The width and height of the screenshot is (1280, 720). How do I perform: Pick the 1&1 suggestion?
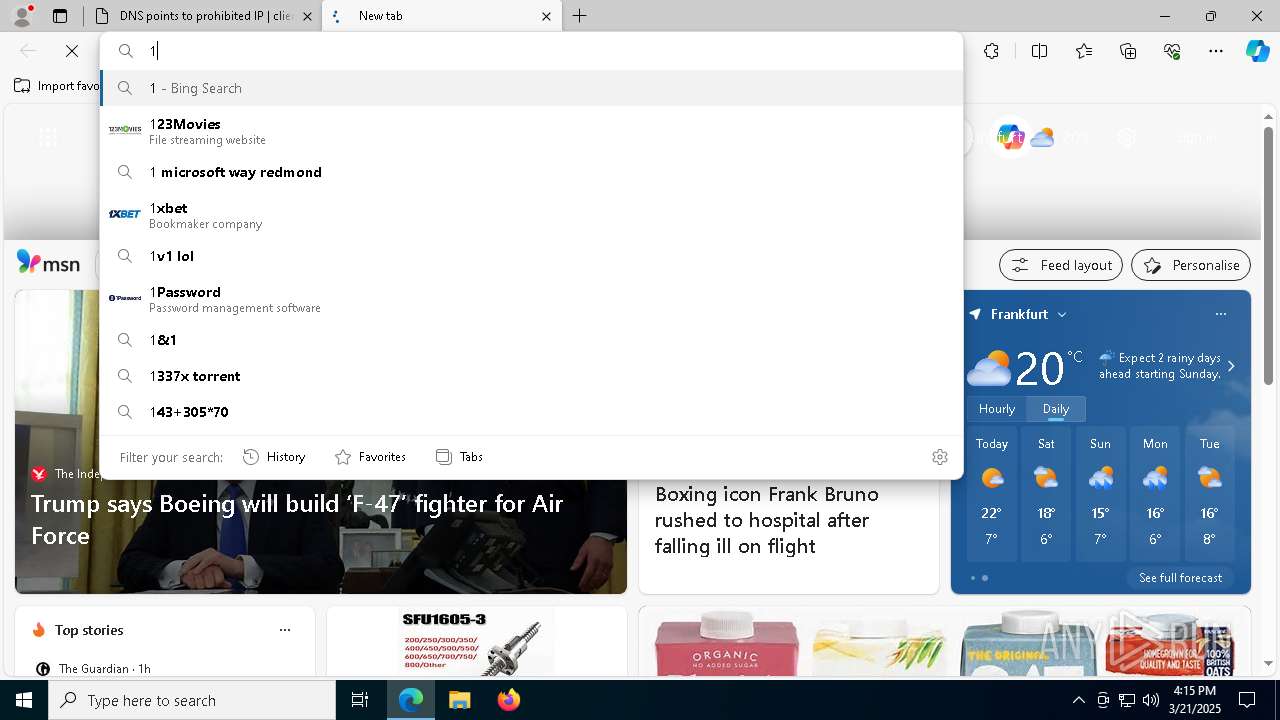532,340
